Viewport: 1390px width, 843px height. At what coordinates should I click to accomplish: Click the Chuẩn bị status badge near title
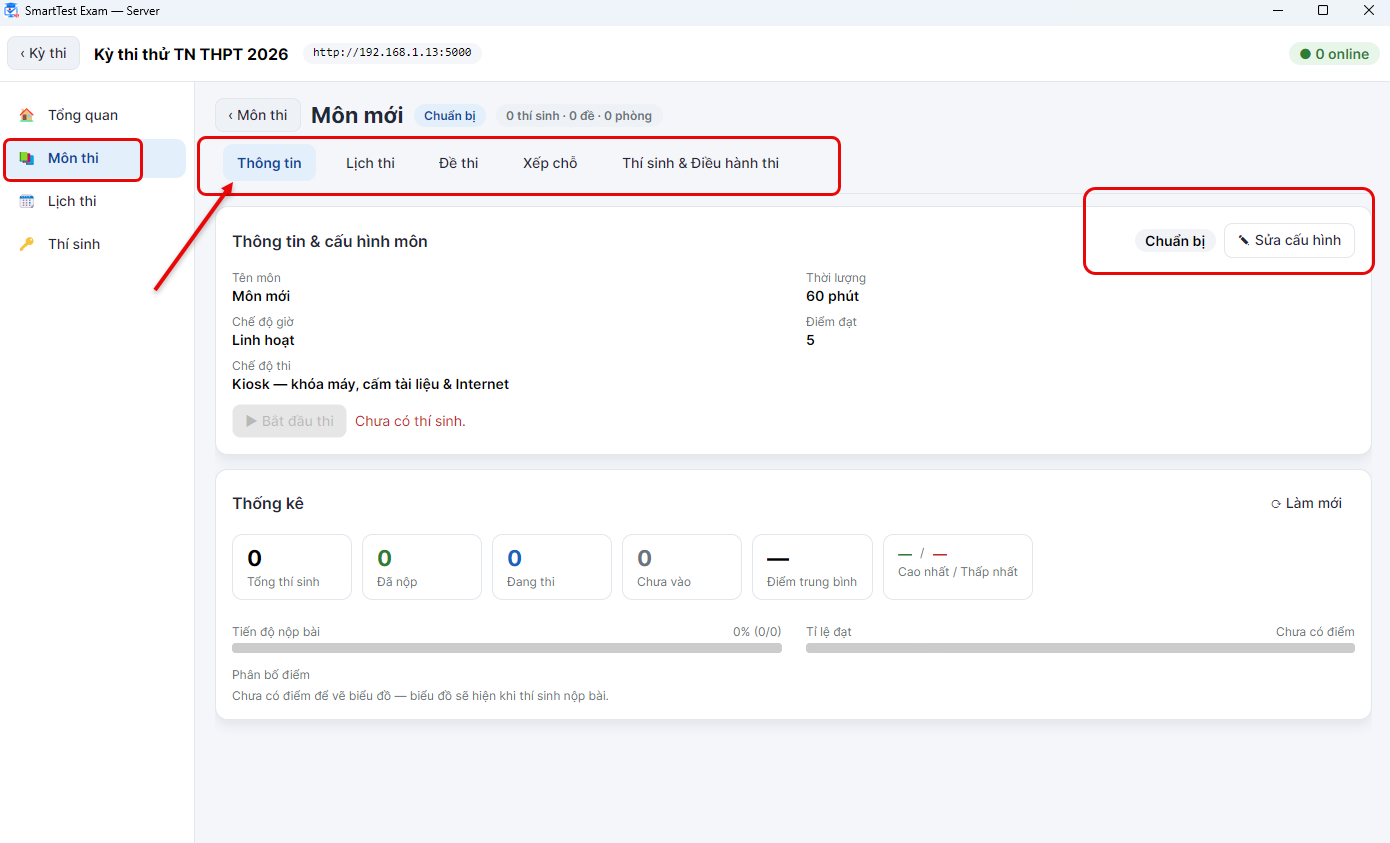pos(450,116)
